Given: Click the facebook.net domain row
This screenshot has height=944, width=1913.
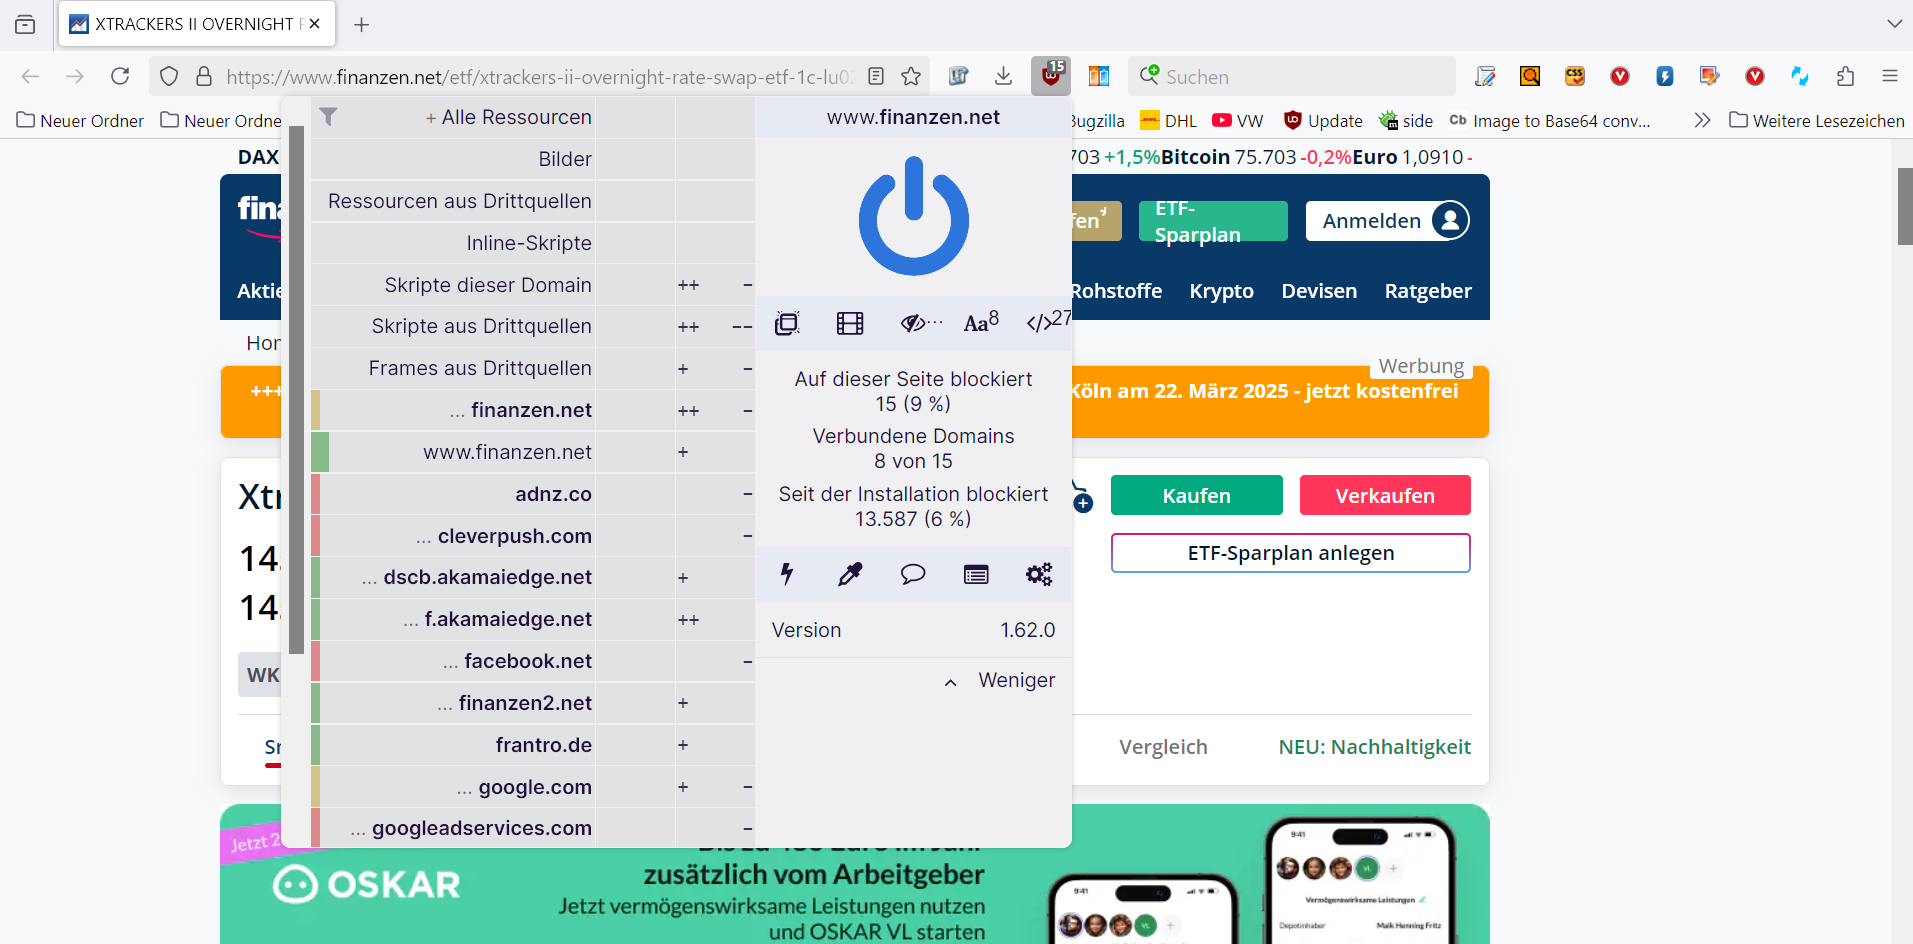Looking at the screenshot, I should pyautogui.click(x=533, y=661).
